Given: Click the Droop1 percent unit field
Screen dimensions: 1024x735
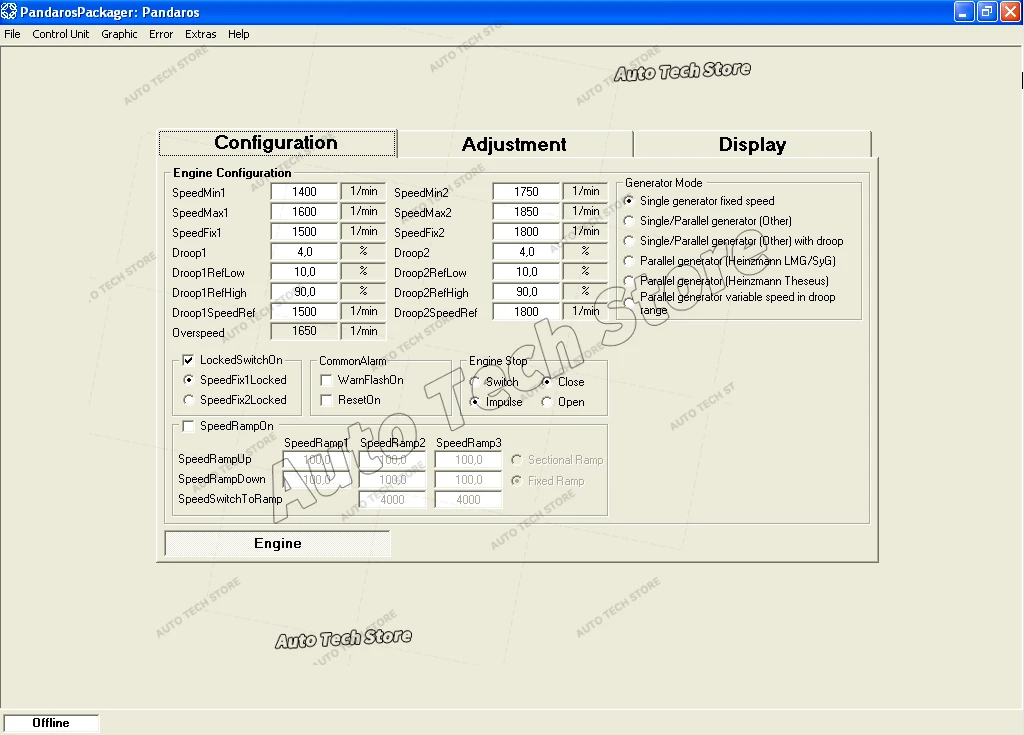Looking at the screenshot, I should point(364,252).
